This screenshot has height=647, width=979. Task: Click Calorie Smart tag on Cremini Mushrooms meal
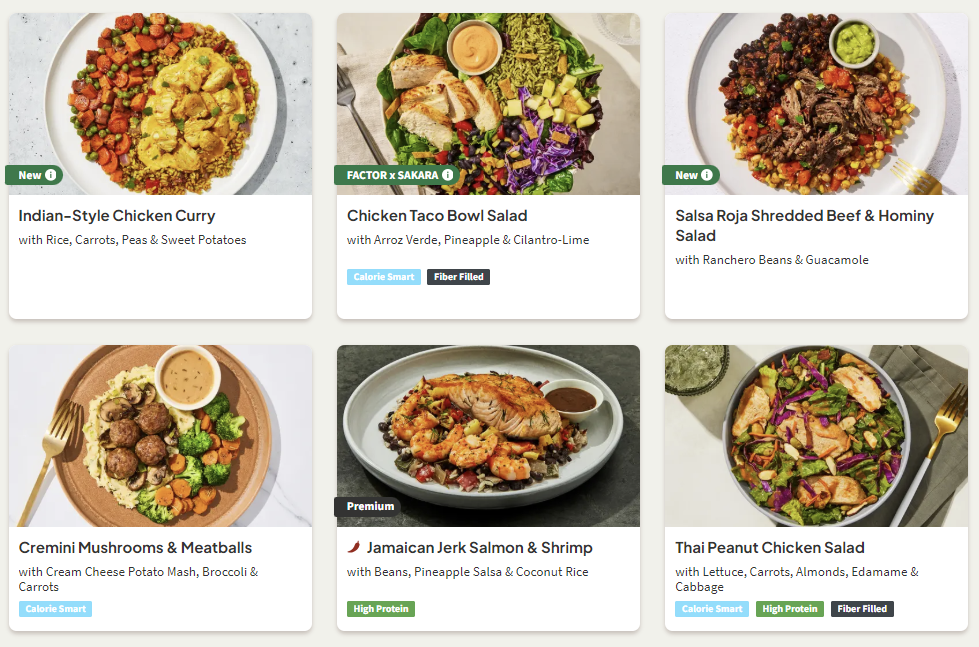[55, 609]
